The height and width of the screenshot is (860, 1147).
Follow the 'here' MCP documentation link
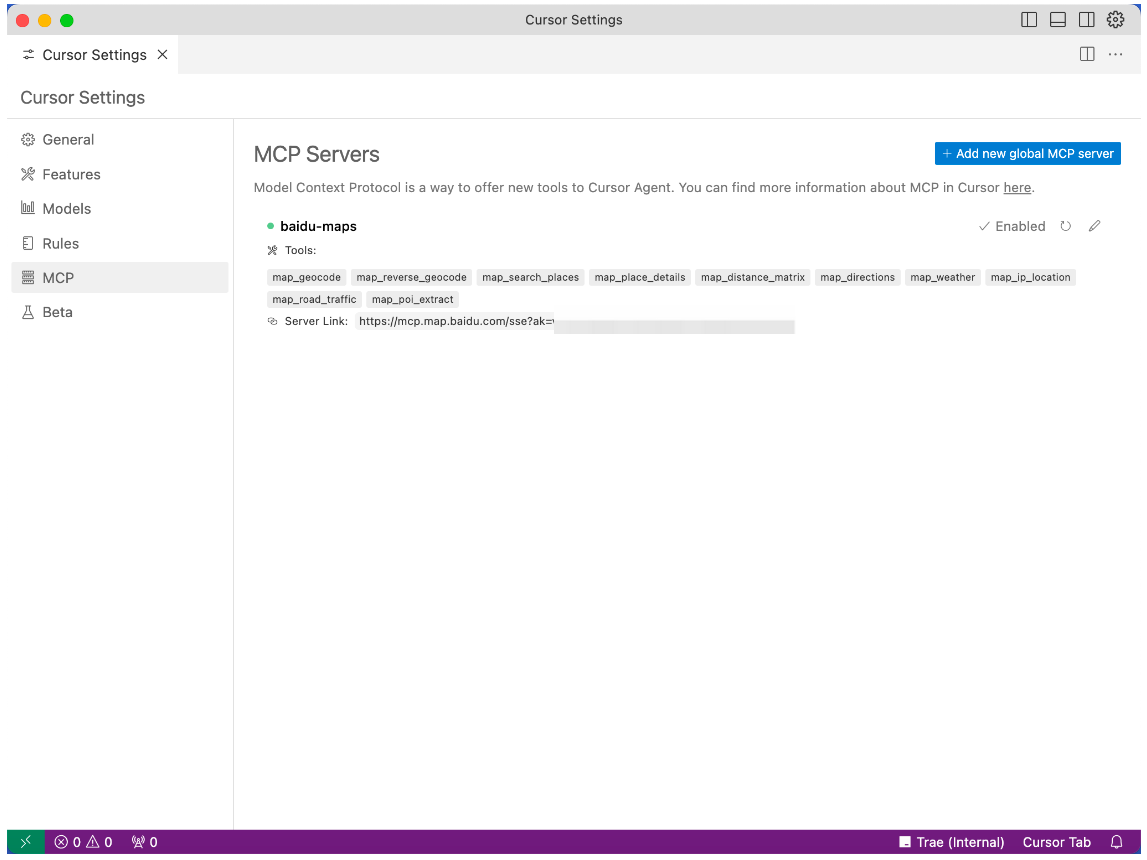click(x=1016, y=187)
